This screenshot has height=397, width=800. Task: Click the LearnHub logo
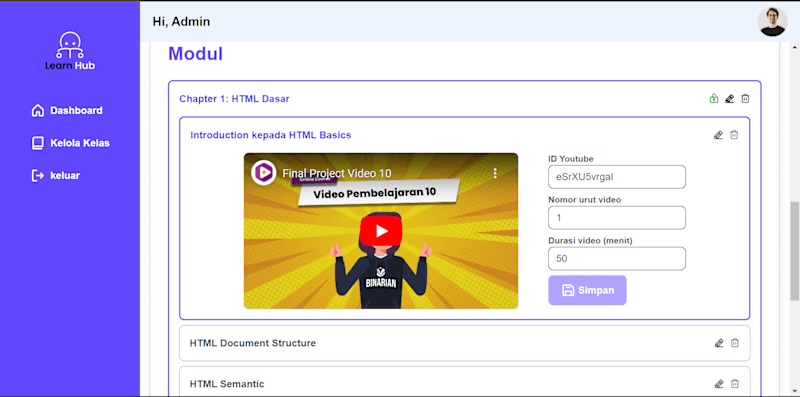pyautogui.click(x=70, y=51)
